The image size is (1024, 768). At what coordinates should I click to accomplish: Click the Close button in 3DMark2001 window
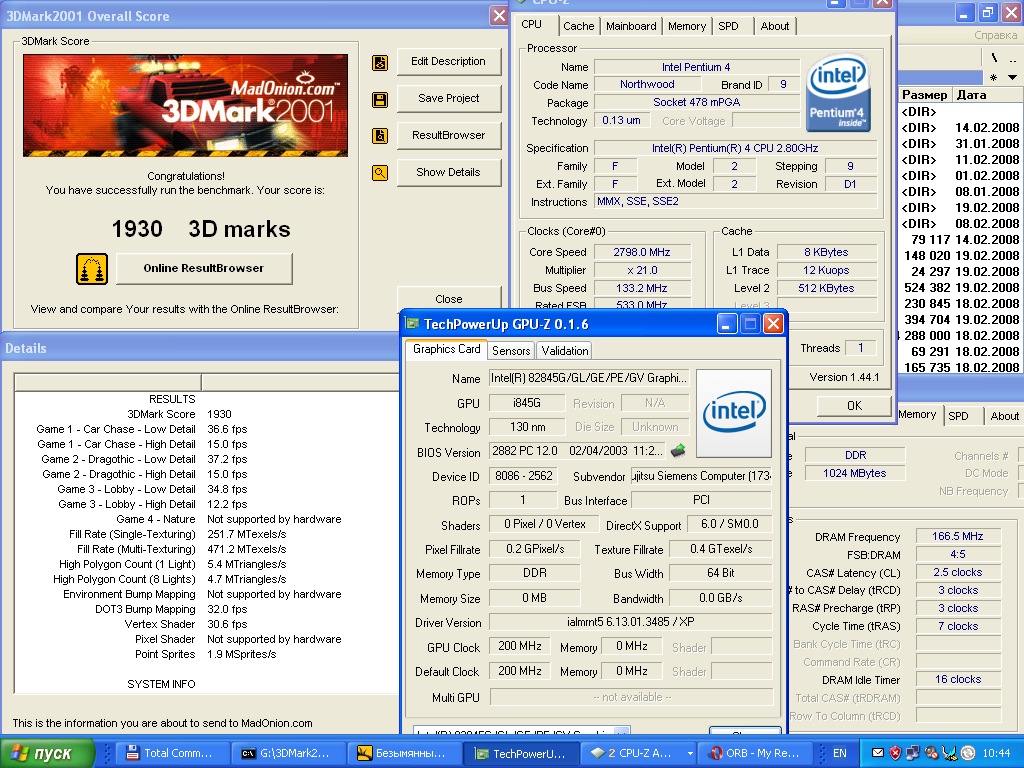[449, 299]
